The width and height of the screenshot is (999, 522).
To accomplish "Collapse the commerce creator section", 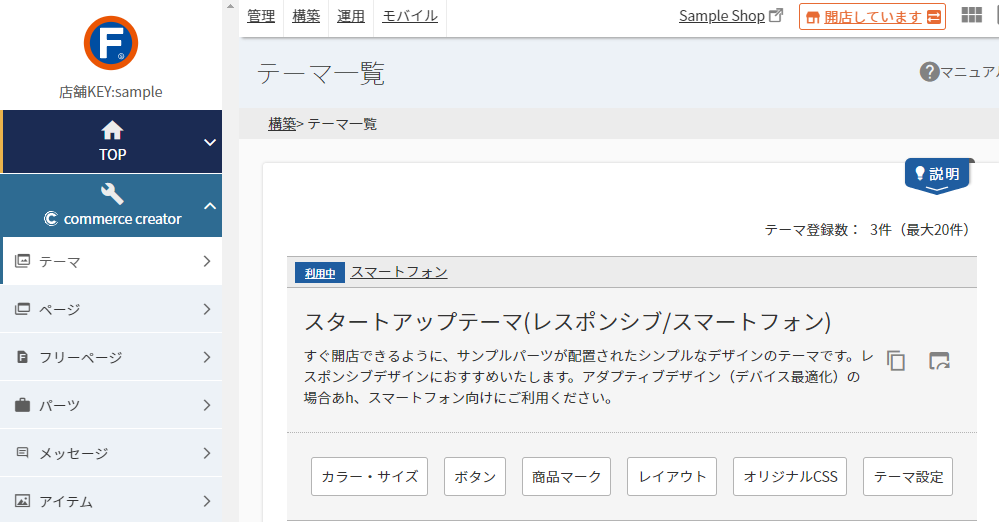I will point(210,206).
